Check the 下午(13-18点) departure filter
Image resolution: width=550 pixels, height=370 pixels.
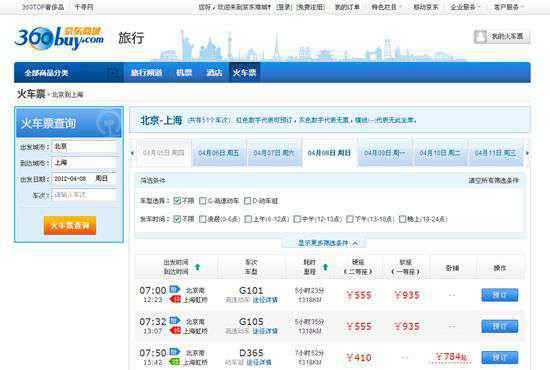point(350,219)
